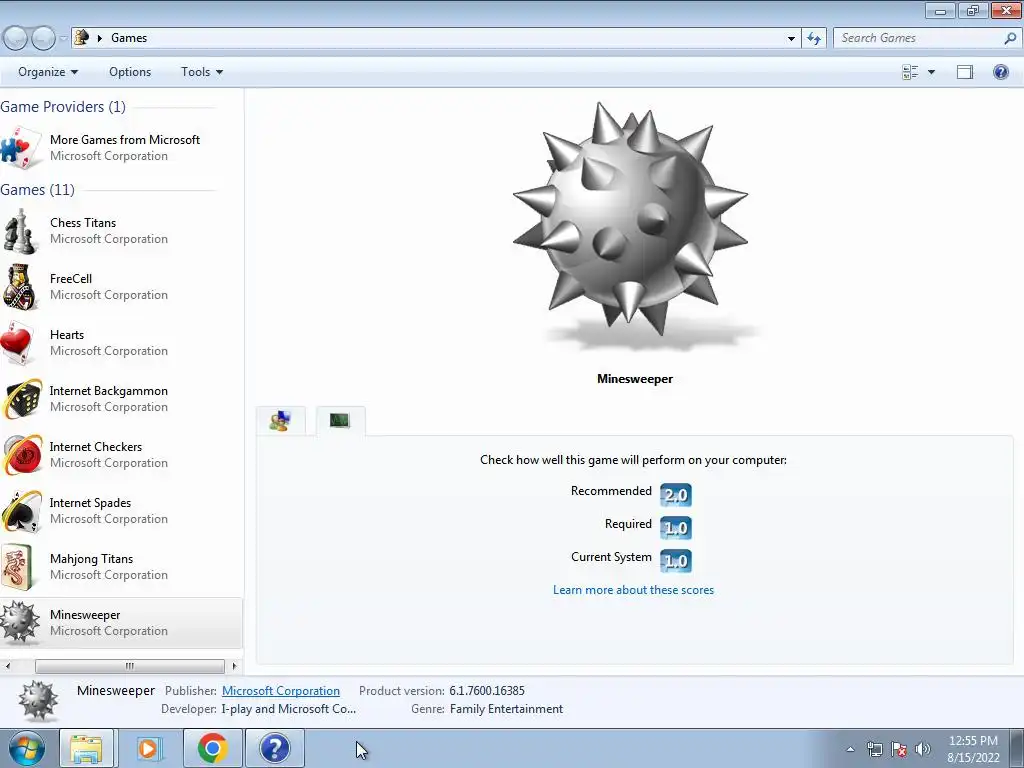The width and height of the screenshot is (1024, 768).
Task: Open Learn more about these scores link
Action: 633,590
